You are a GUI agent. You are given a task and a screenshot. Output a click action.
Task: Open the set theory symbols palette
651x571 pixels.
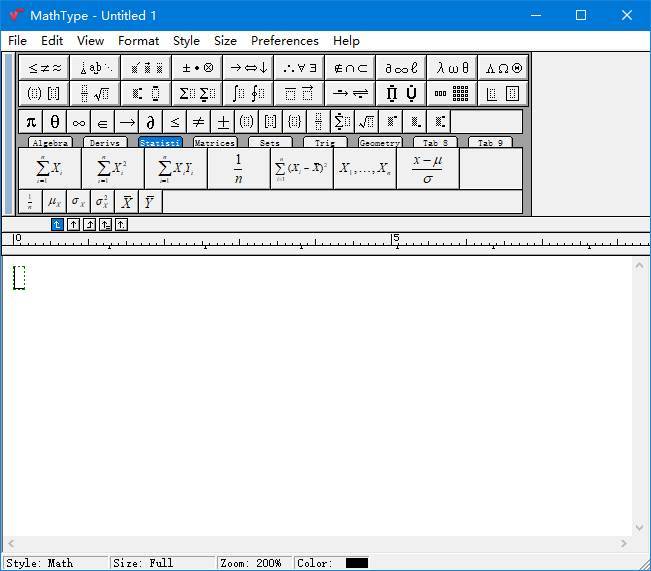click(350, 68)
